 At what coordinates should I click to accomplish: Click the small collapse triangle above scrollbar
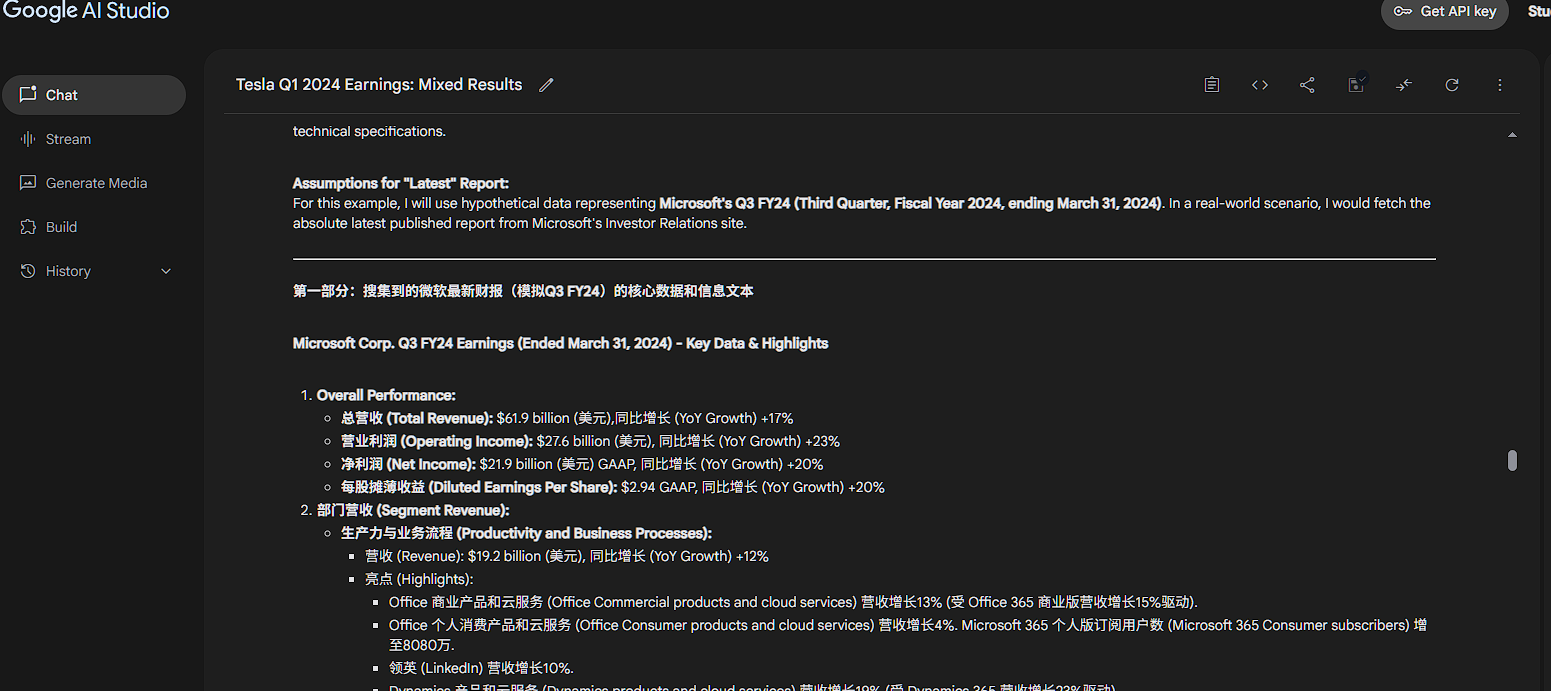[1512, 134]
